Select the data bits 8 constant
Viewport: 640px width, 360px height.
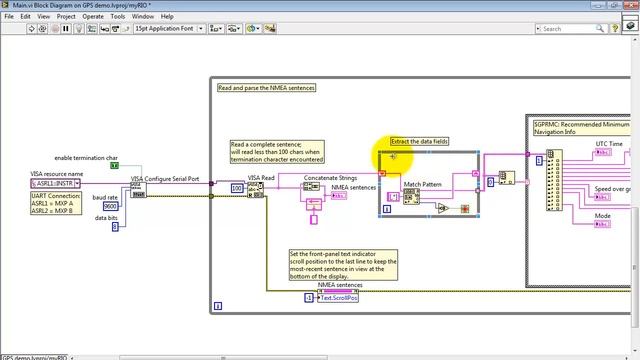pyautogui.click(x=115, y=227)
